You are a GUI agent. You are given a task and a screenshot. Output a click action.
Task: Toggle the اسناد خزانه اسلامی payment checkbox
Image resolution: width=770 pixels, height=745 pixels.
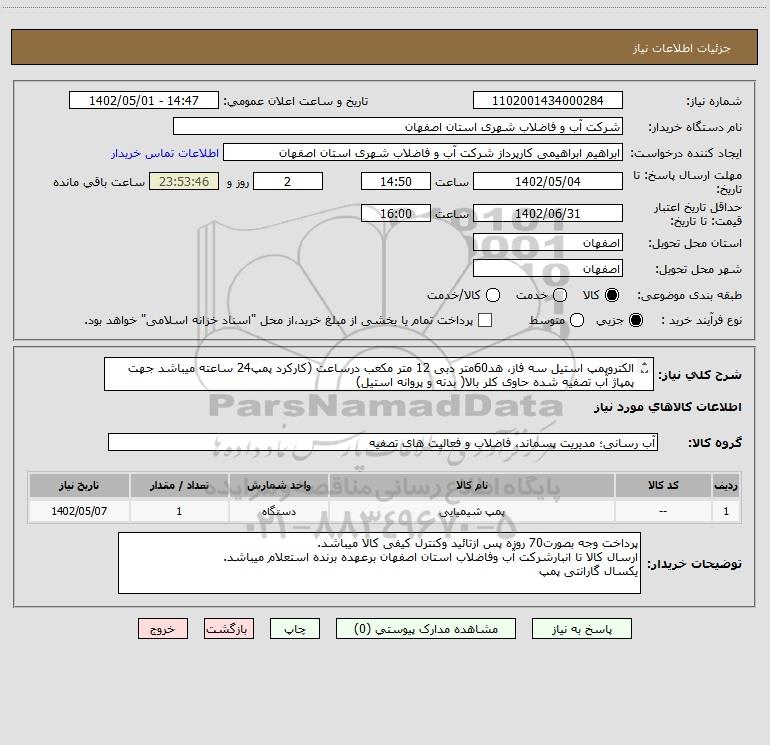[485, 320]
